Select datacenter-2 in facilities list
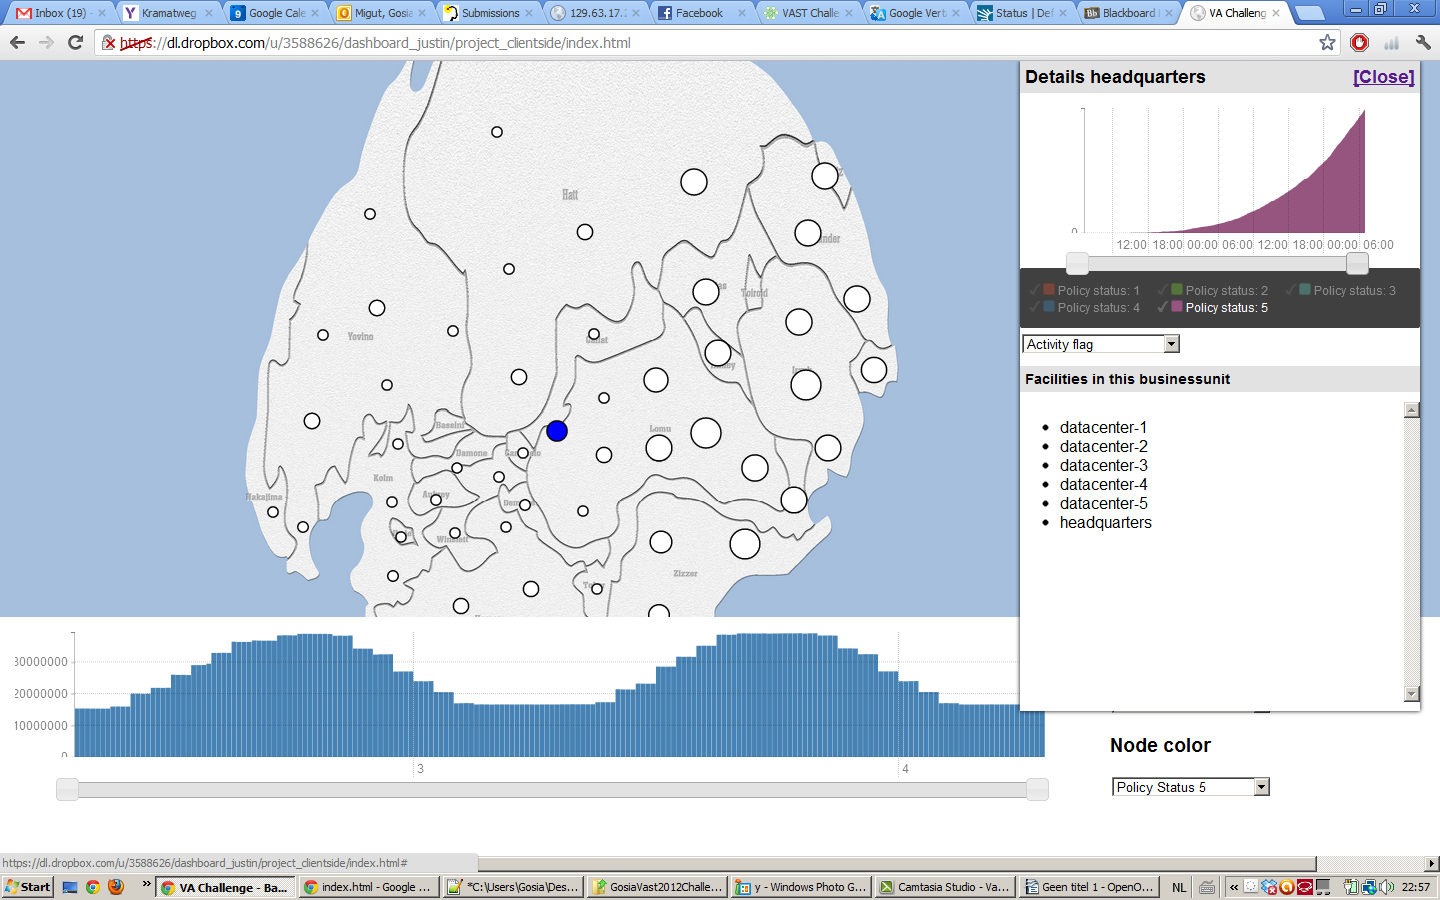The image size is (1440, 900). (x=1103, y=446)
